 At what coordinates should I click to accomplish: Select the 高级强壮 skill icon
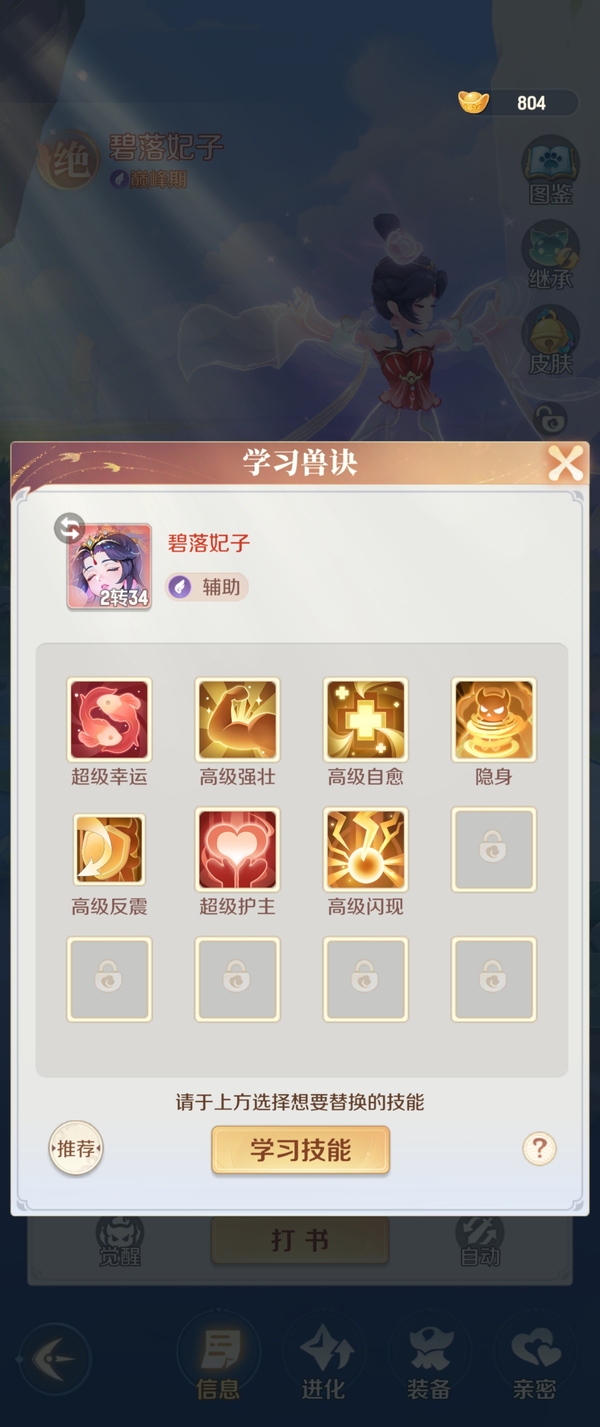[x=237, y=720]
